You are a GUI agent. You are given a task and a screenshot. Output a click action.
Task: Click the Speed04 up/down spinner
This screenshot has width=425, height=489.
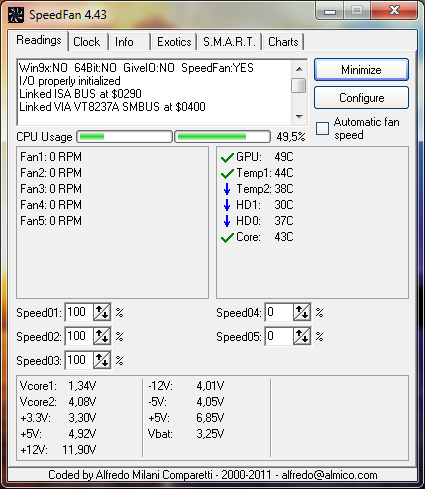[302, 312]
